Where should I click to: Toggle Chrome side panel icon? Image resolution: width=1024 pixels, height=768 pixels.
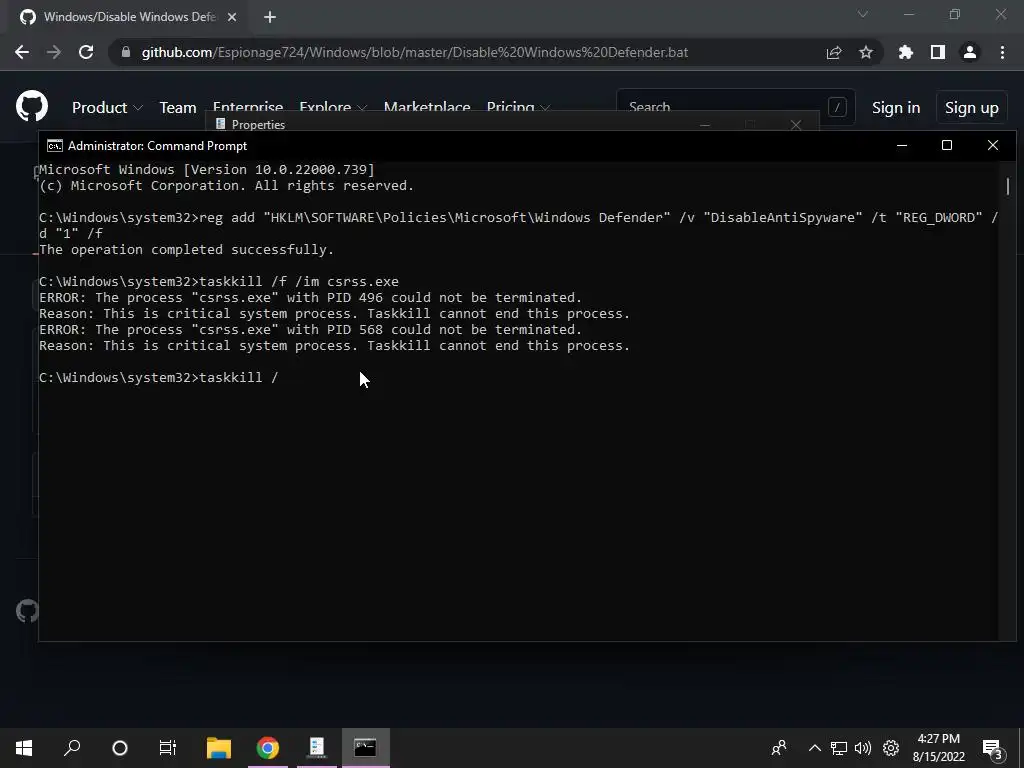click(938, 52)
